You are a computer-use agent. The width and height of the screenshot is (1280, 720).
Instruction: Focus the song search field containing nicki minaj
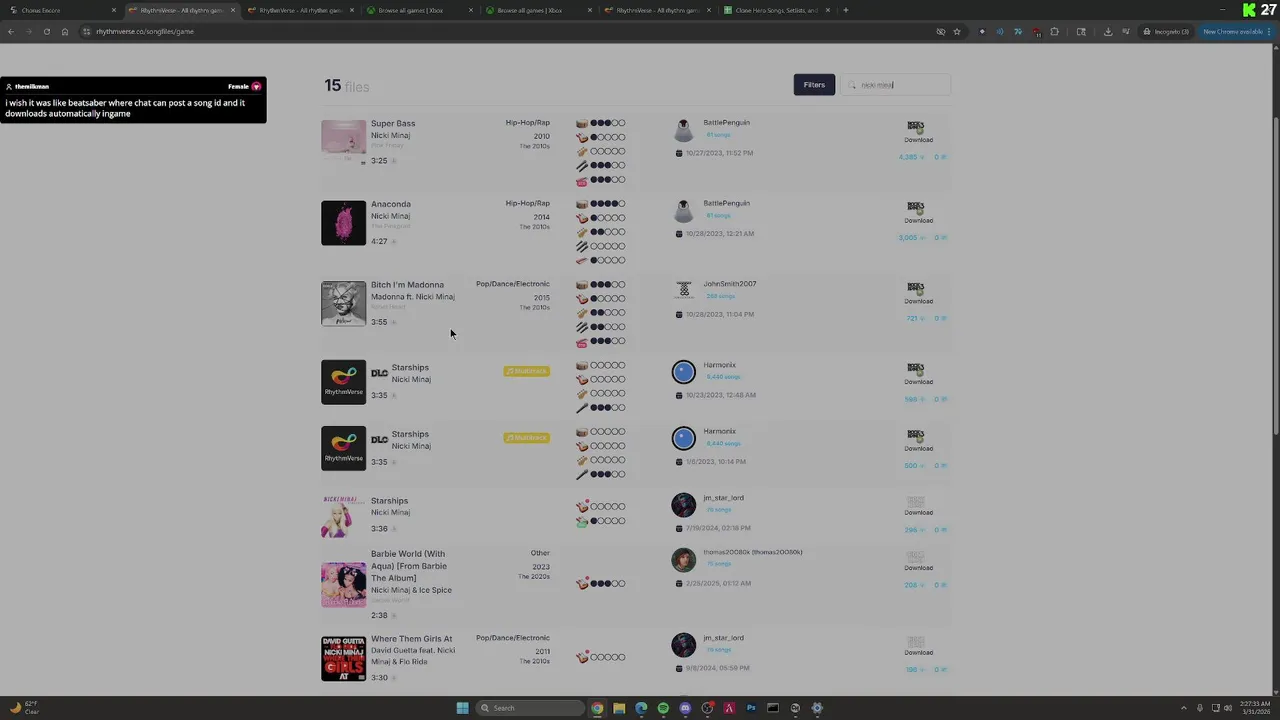895,85
